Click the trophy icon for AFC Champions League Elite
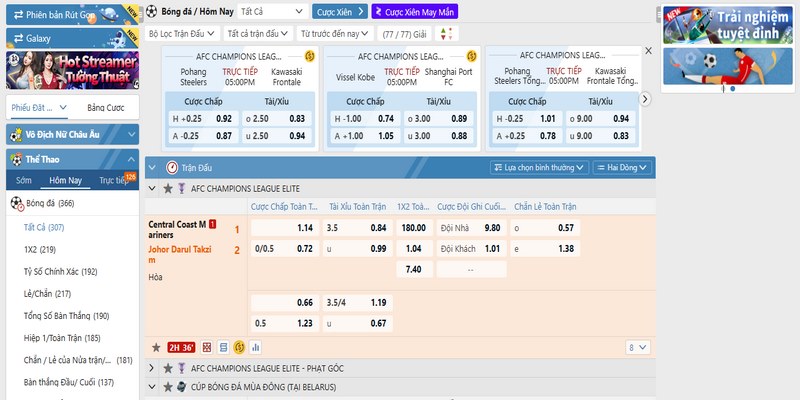800x400 pixels. click(x=181, y=188)
